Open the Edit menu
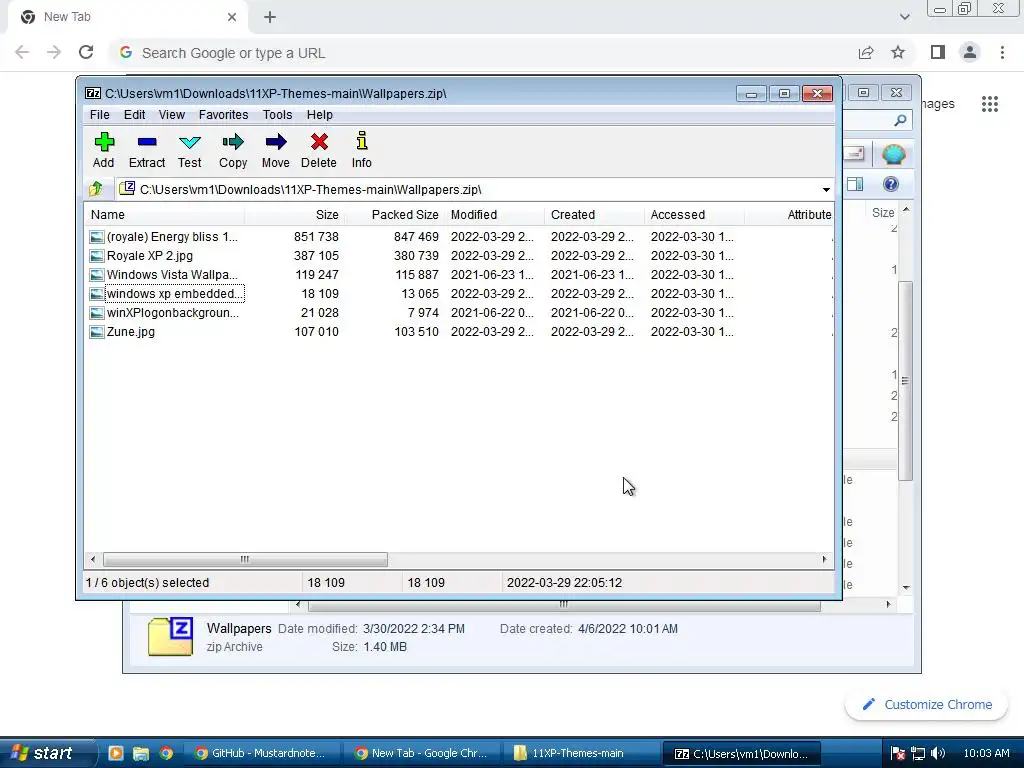This screenshot has height=768, width=1024. (x=135, y=115)
